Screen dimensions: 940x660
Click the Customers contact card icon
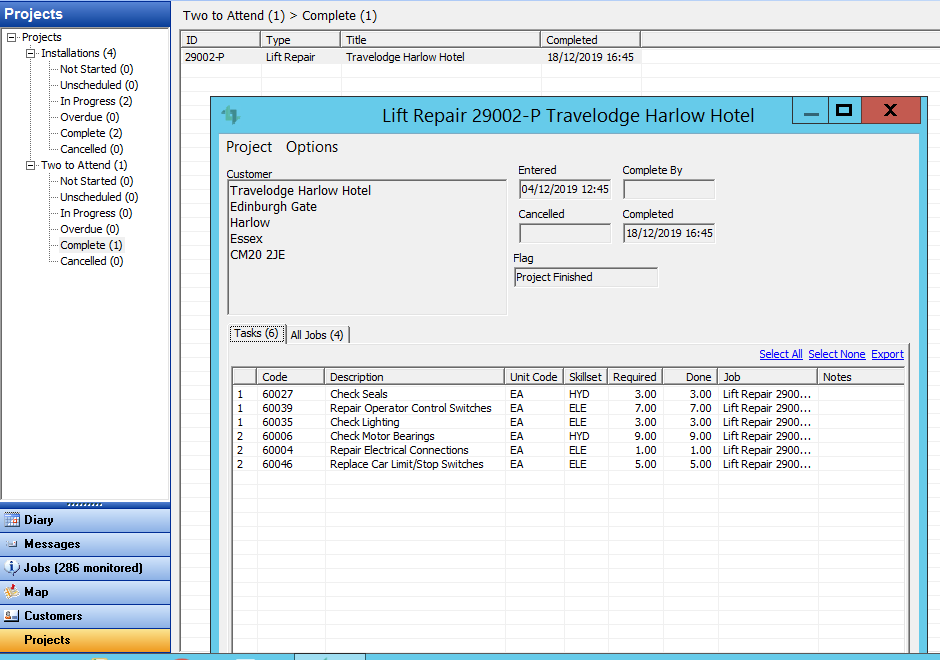[12, 616]
